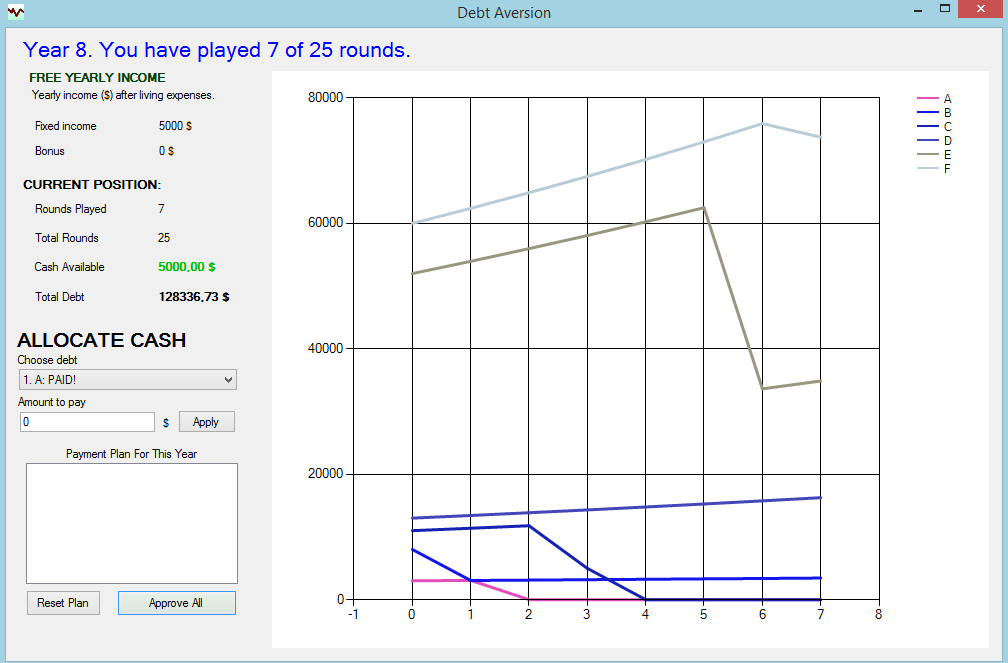
Task: Confirm payments with Approve All
Action: 176,603
